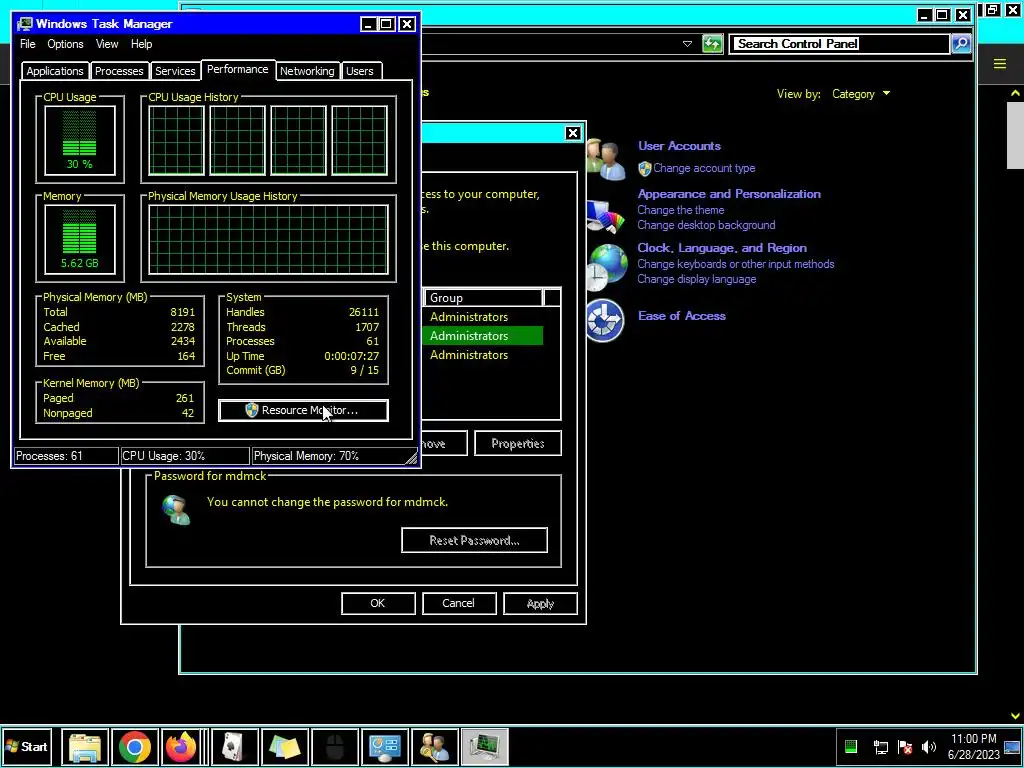The image size is (1024, 768).
Task: Expand the address bar history dropdown arrow
Action: [687, 44]
